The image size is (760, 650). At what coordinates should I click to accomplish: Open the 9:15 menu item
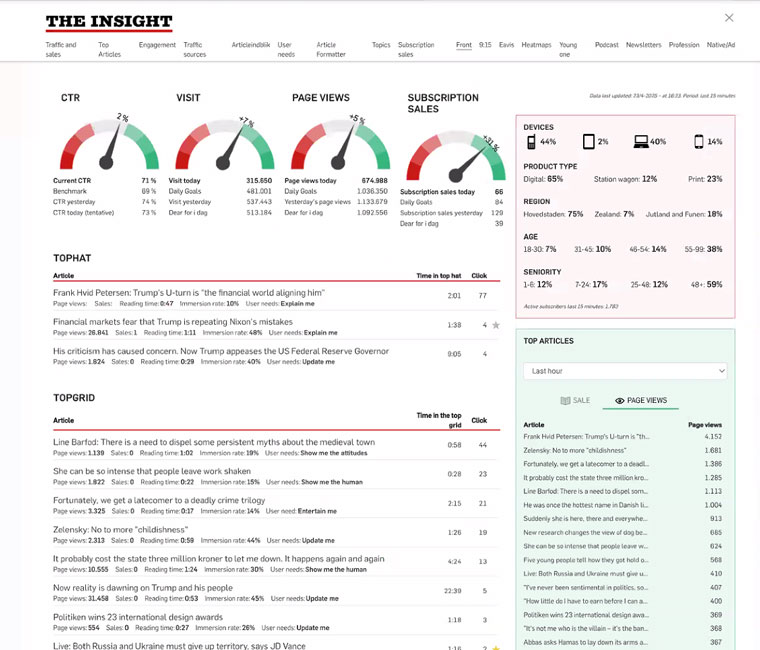(485, 45)
